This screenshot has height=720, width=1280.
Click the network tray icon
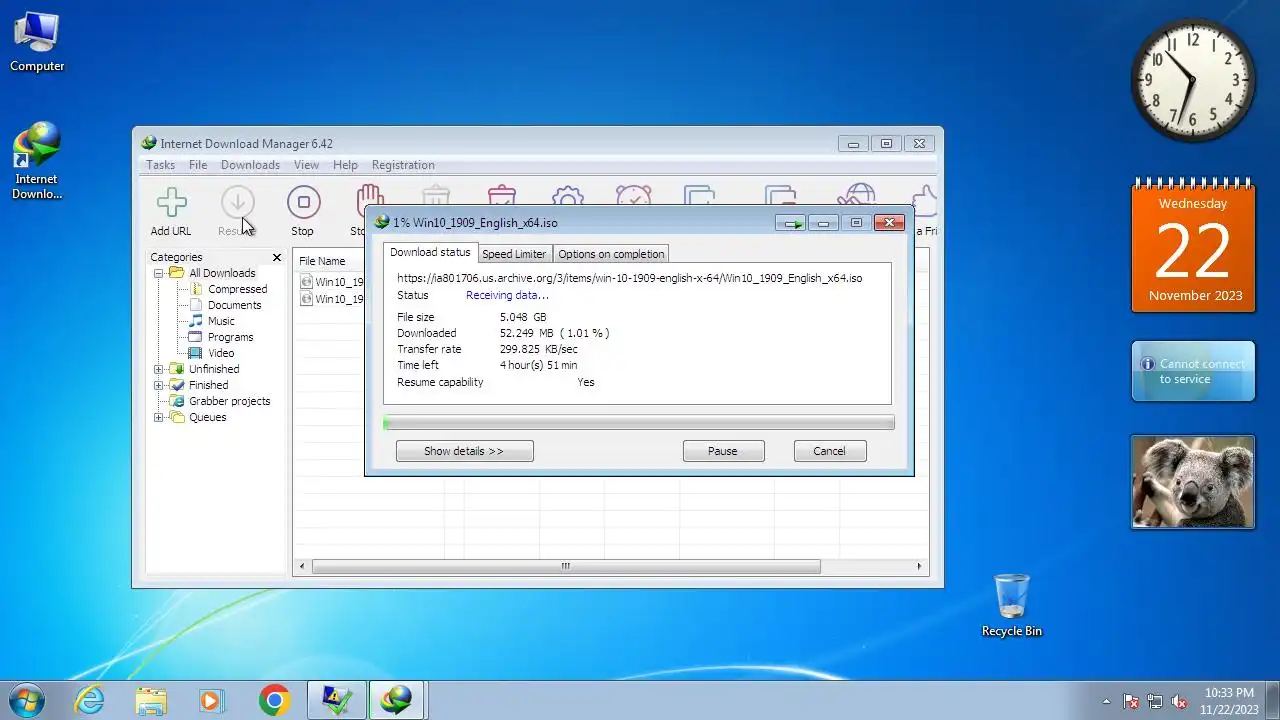1155,701
